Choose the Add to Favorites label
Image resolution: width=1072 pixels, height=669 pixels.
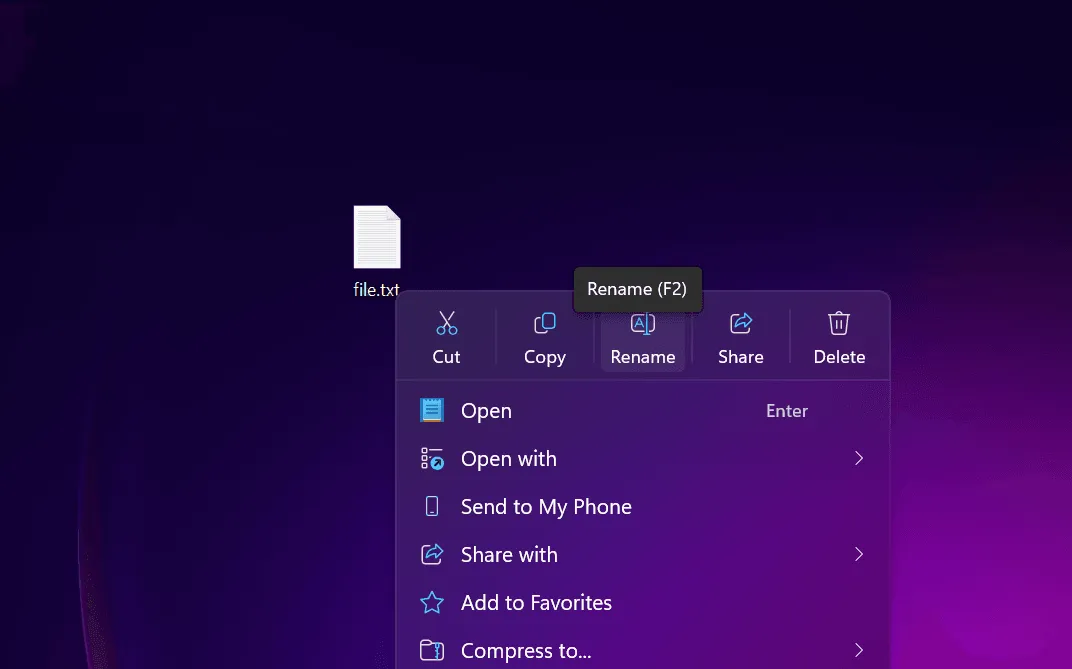pos(536,603)
